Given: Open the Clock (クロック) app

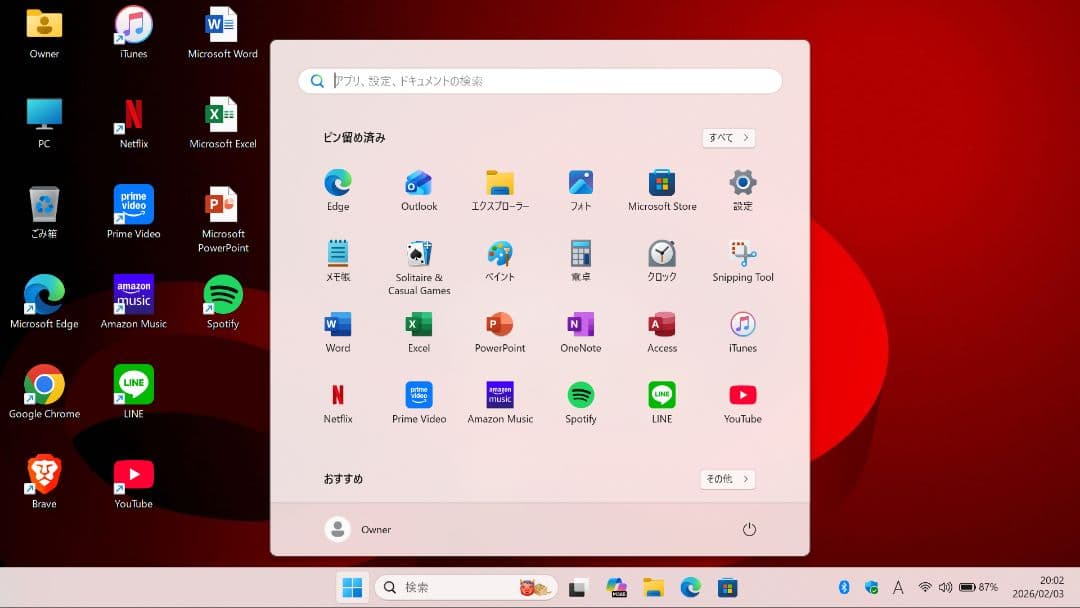Looking at the screenshot, I should (x=661, y=260).
